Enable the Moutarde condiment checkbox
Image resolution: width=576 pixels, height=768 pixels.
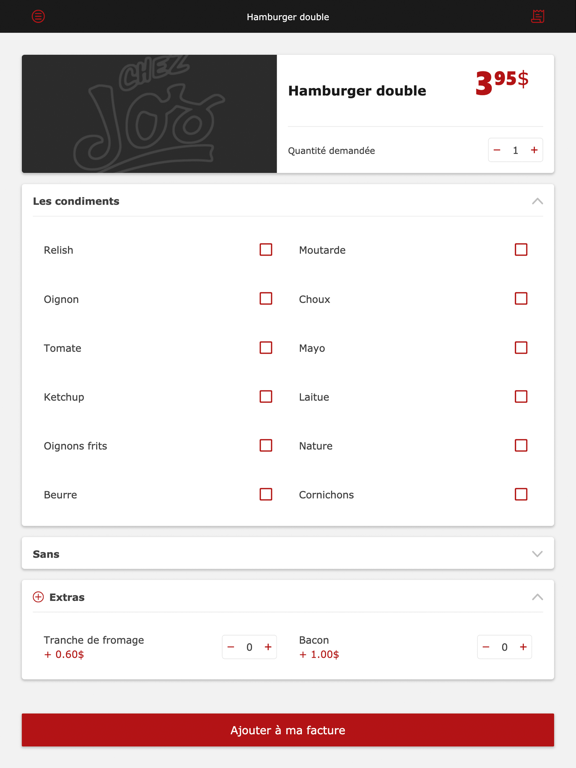tap(521, 249)
